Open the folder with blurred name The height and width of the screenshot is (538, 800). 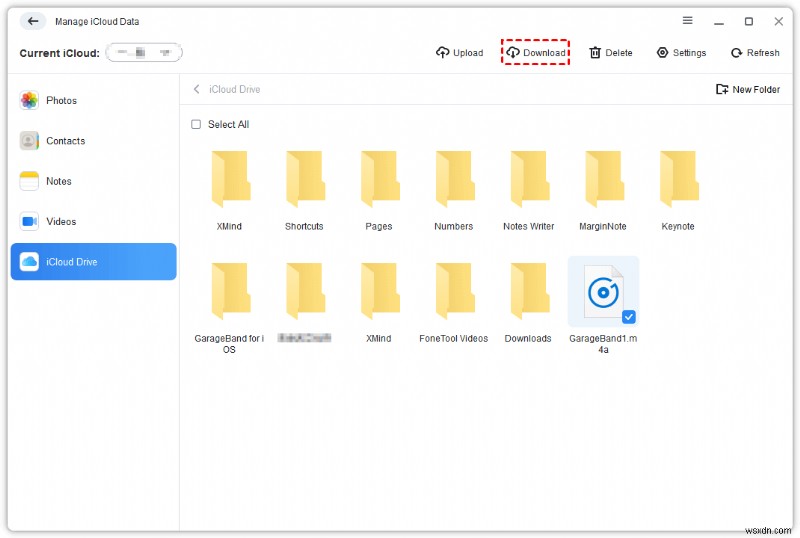point(305,291)
